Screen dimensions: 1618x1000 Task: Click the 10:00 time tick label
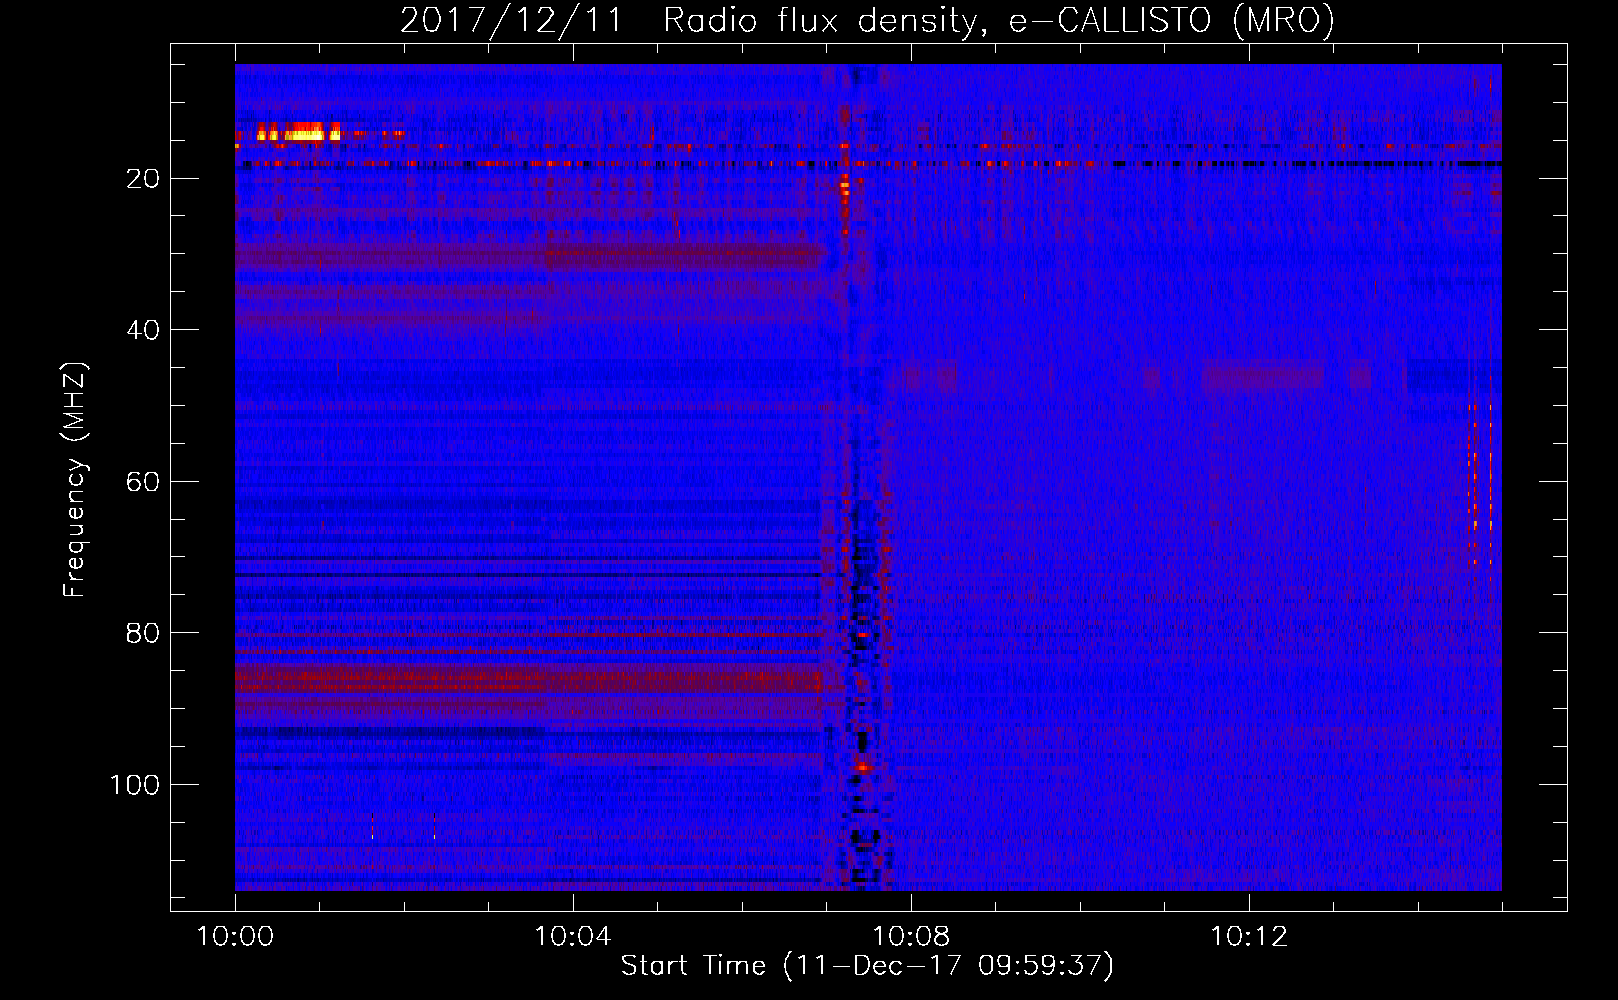pos(235,937)
